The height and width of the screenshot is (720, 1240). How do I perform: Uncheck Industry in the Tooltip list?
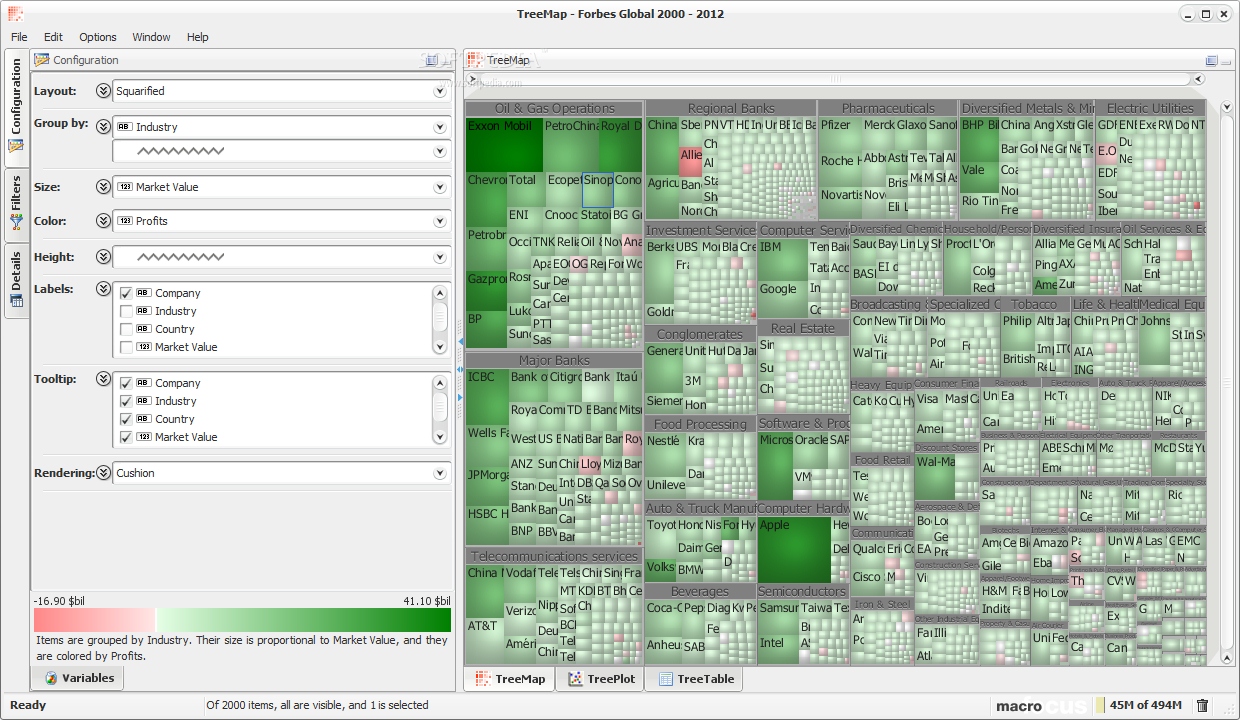coord(126,401)
